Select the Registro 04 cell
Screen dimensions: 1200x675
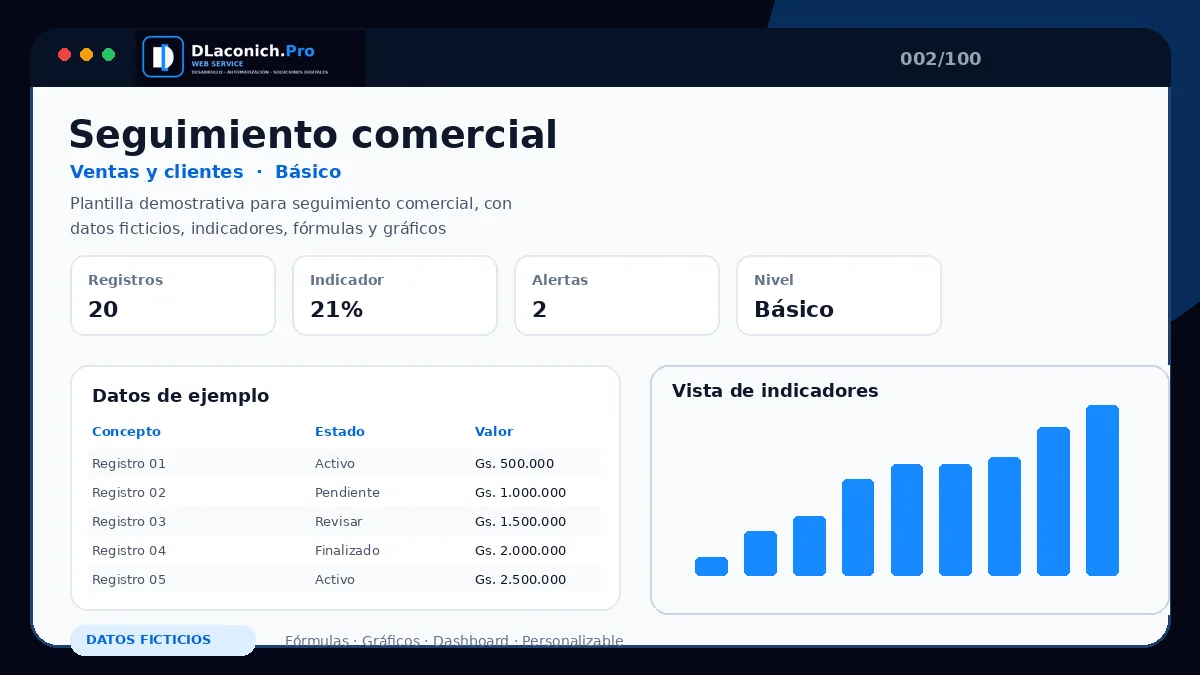click(x=129, y=551)
